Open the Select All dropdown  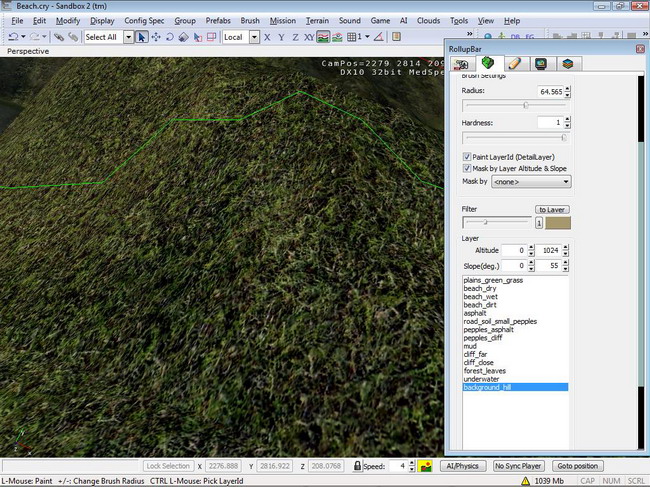129,37
